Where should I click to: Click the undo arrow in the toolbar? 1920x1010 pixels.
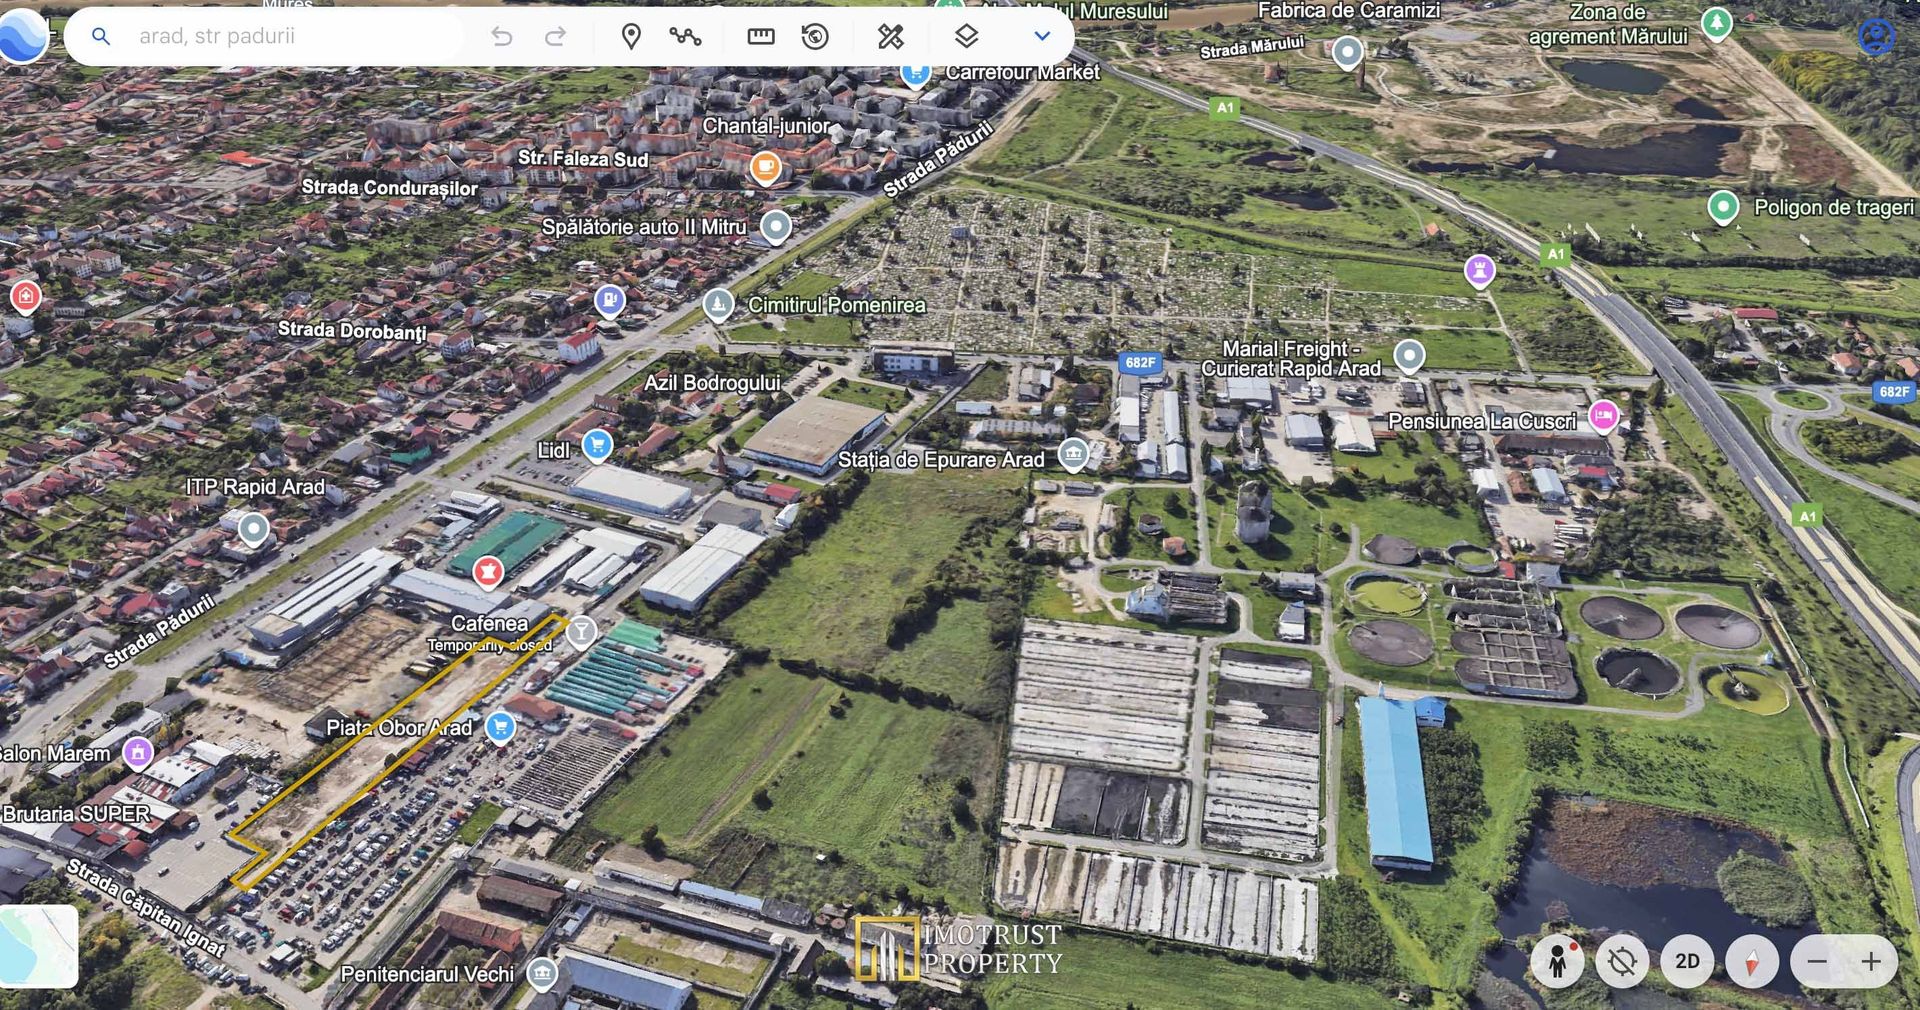click(502, 37)
